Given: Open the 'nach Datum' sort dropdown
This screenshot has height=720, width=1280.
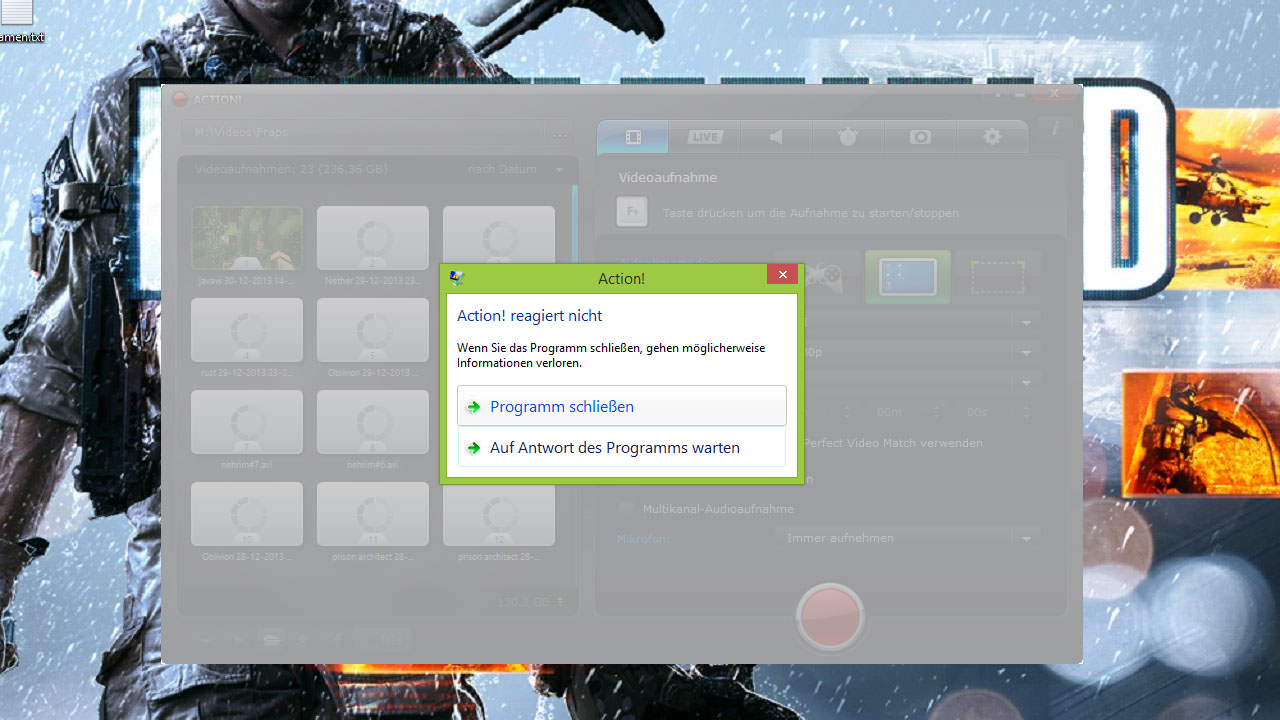Looking at the screenshot, I should 516,169.
